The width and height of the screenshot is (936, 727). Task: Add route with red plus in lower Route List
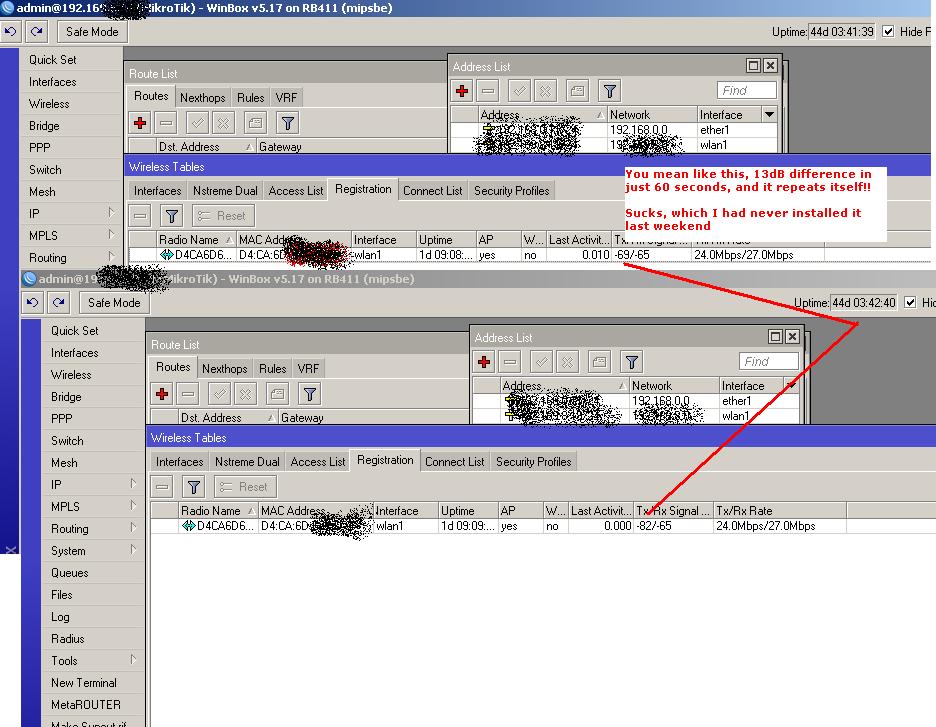pos(162,394)
